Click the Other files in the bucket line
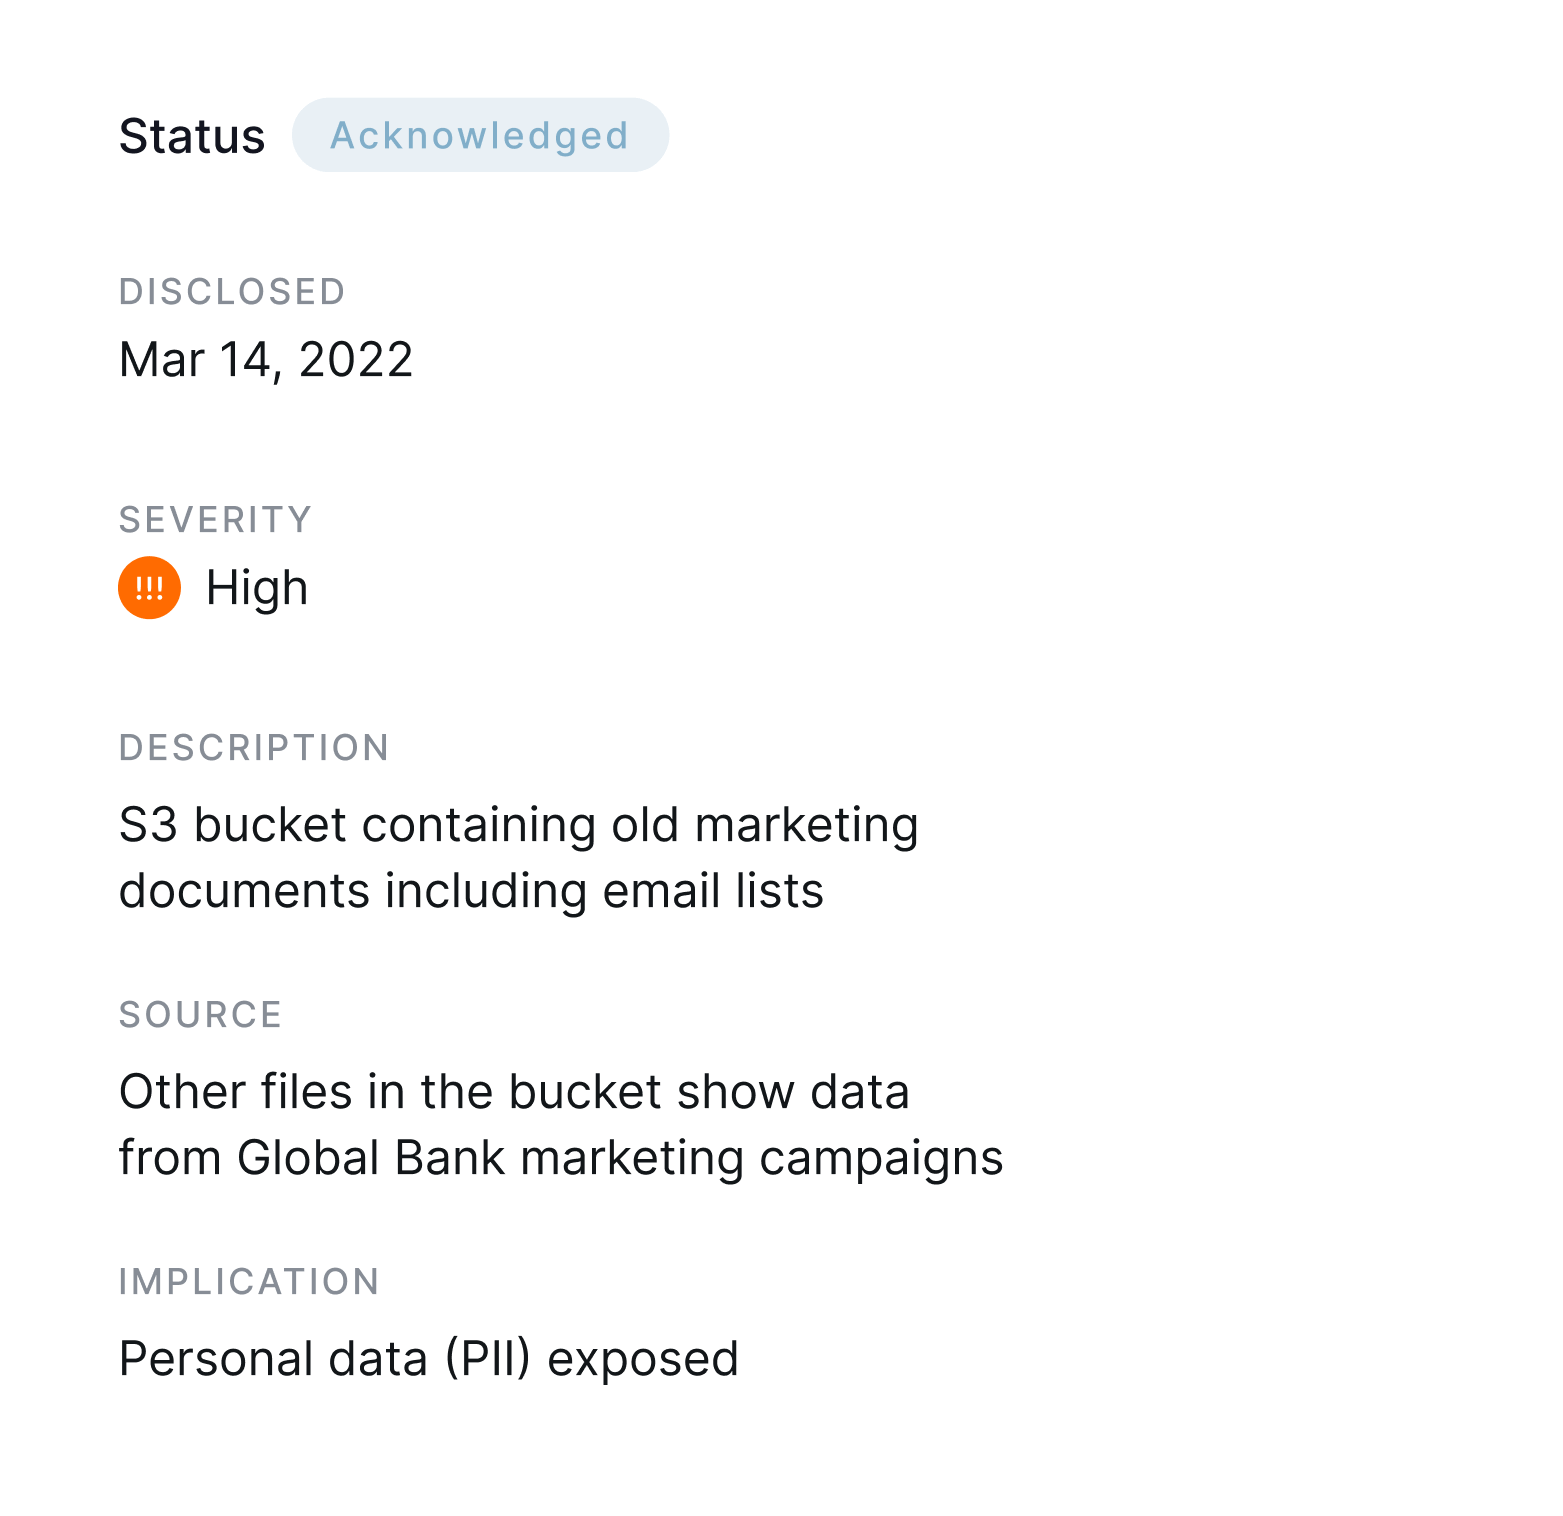Viewport: 1563px width, 1516px height. click(514, 1092)
